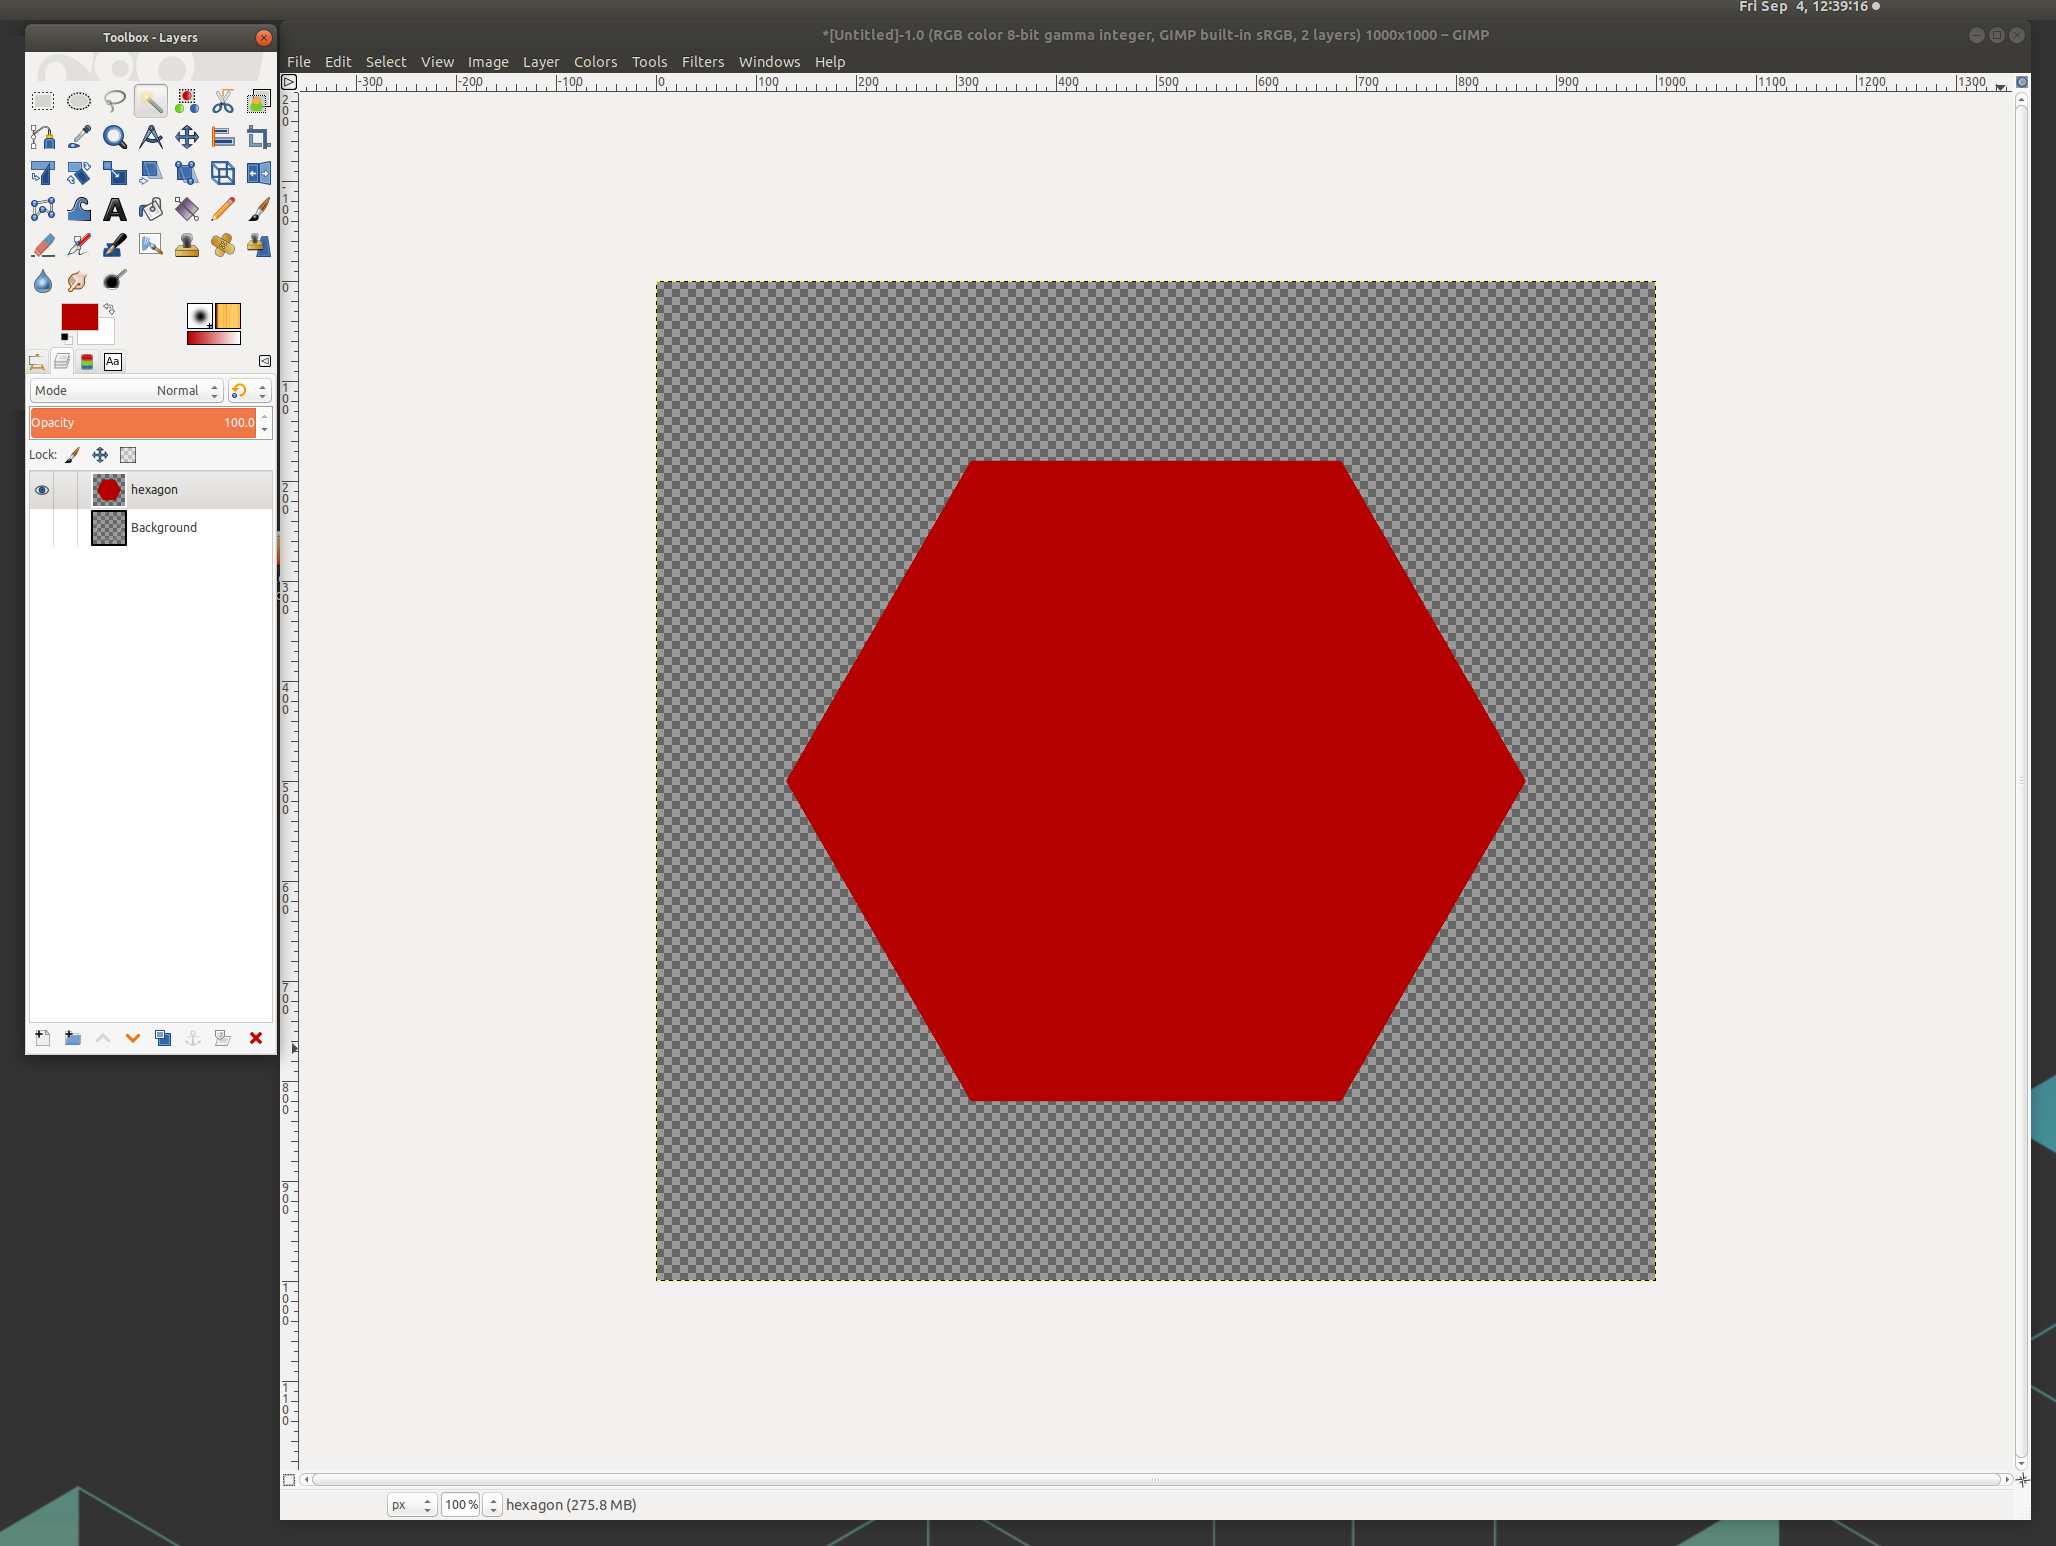Open the Colors menu
2056x1546 pixels.
595,62
